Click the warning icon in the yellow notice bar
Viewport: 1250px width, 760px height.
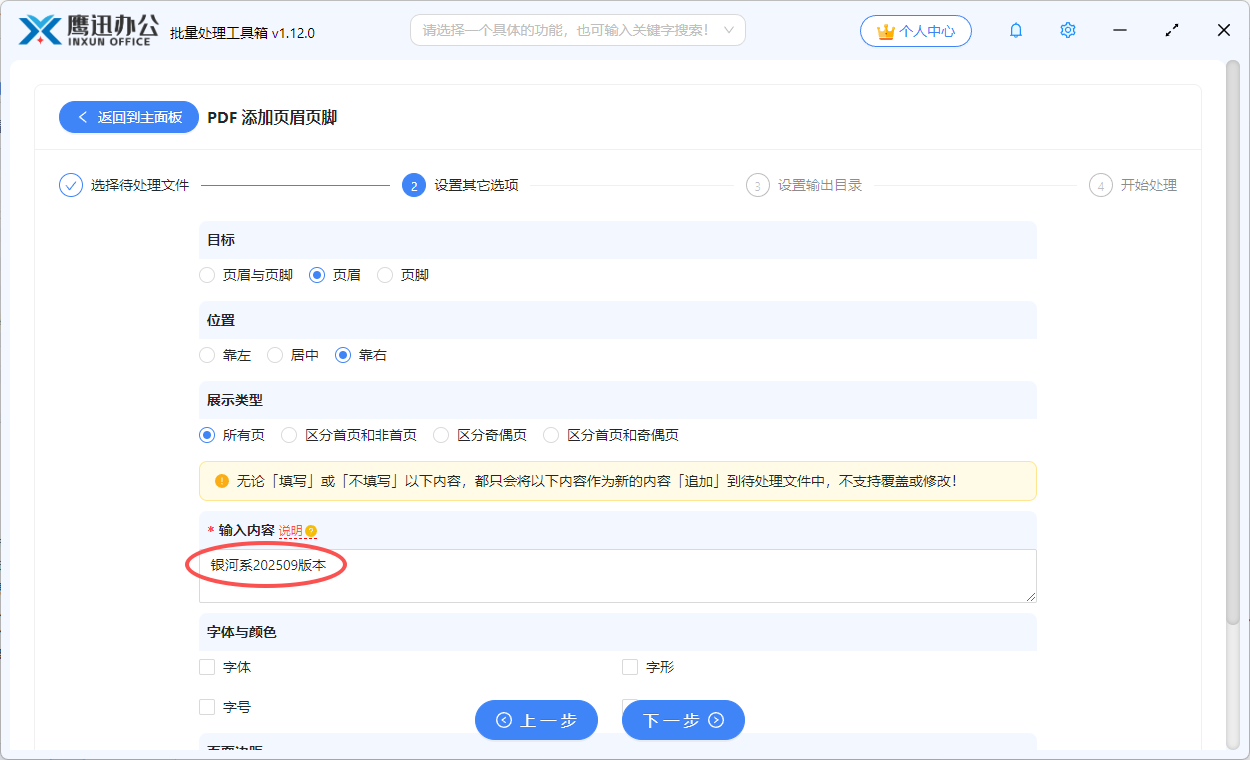(x=221, y=481)
